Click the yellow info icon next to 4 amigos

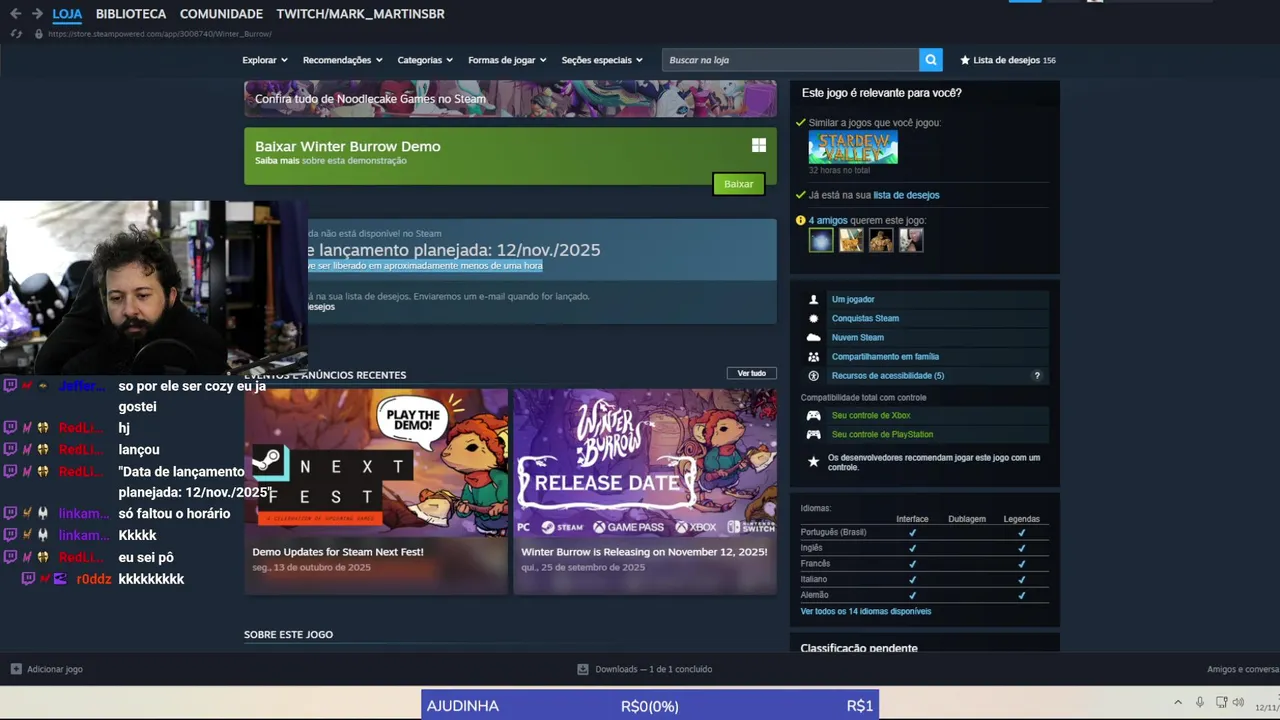[800, 220]
